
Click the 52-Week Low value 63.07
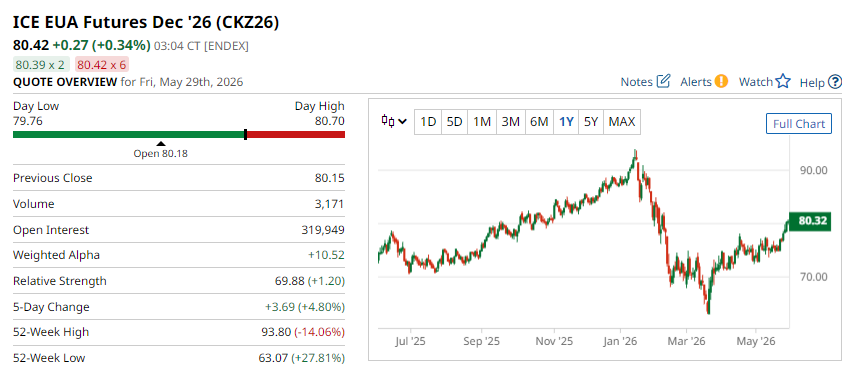273,359
